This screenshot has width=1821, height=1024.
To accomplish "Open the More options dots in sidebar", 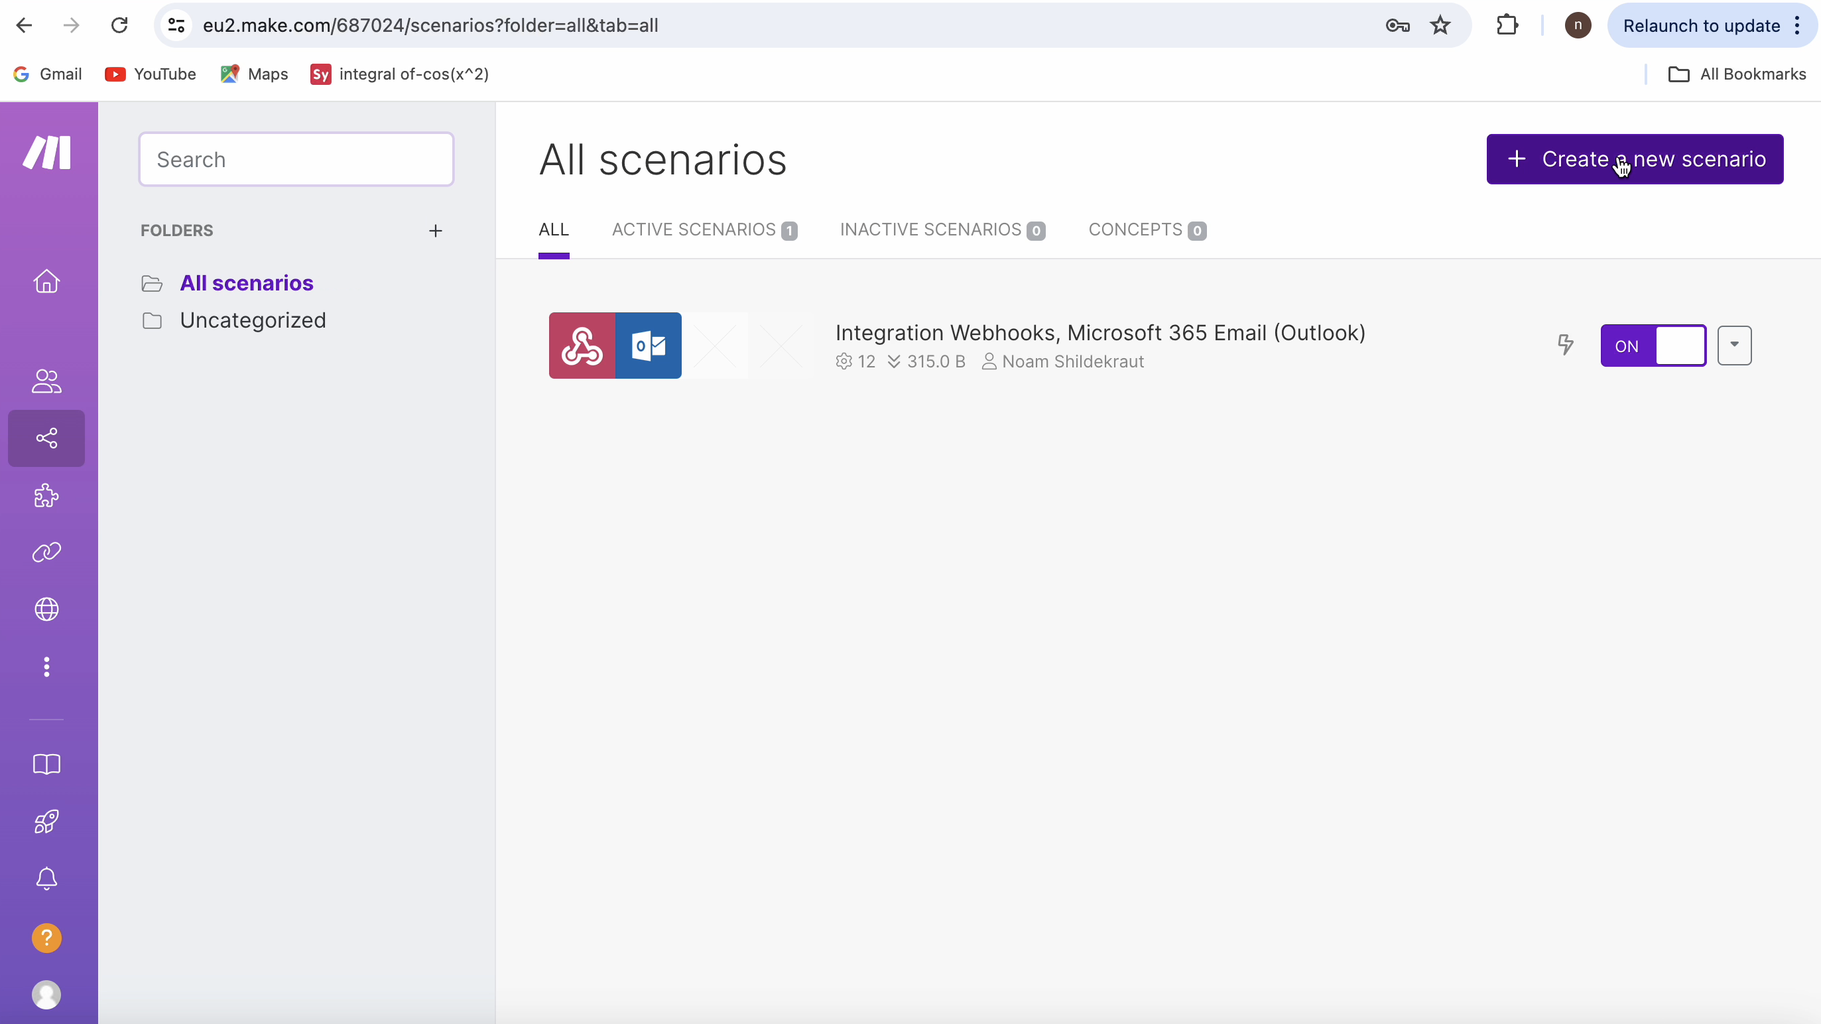I will pos(47,667).
